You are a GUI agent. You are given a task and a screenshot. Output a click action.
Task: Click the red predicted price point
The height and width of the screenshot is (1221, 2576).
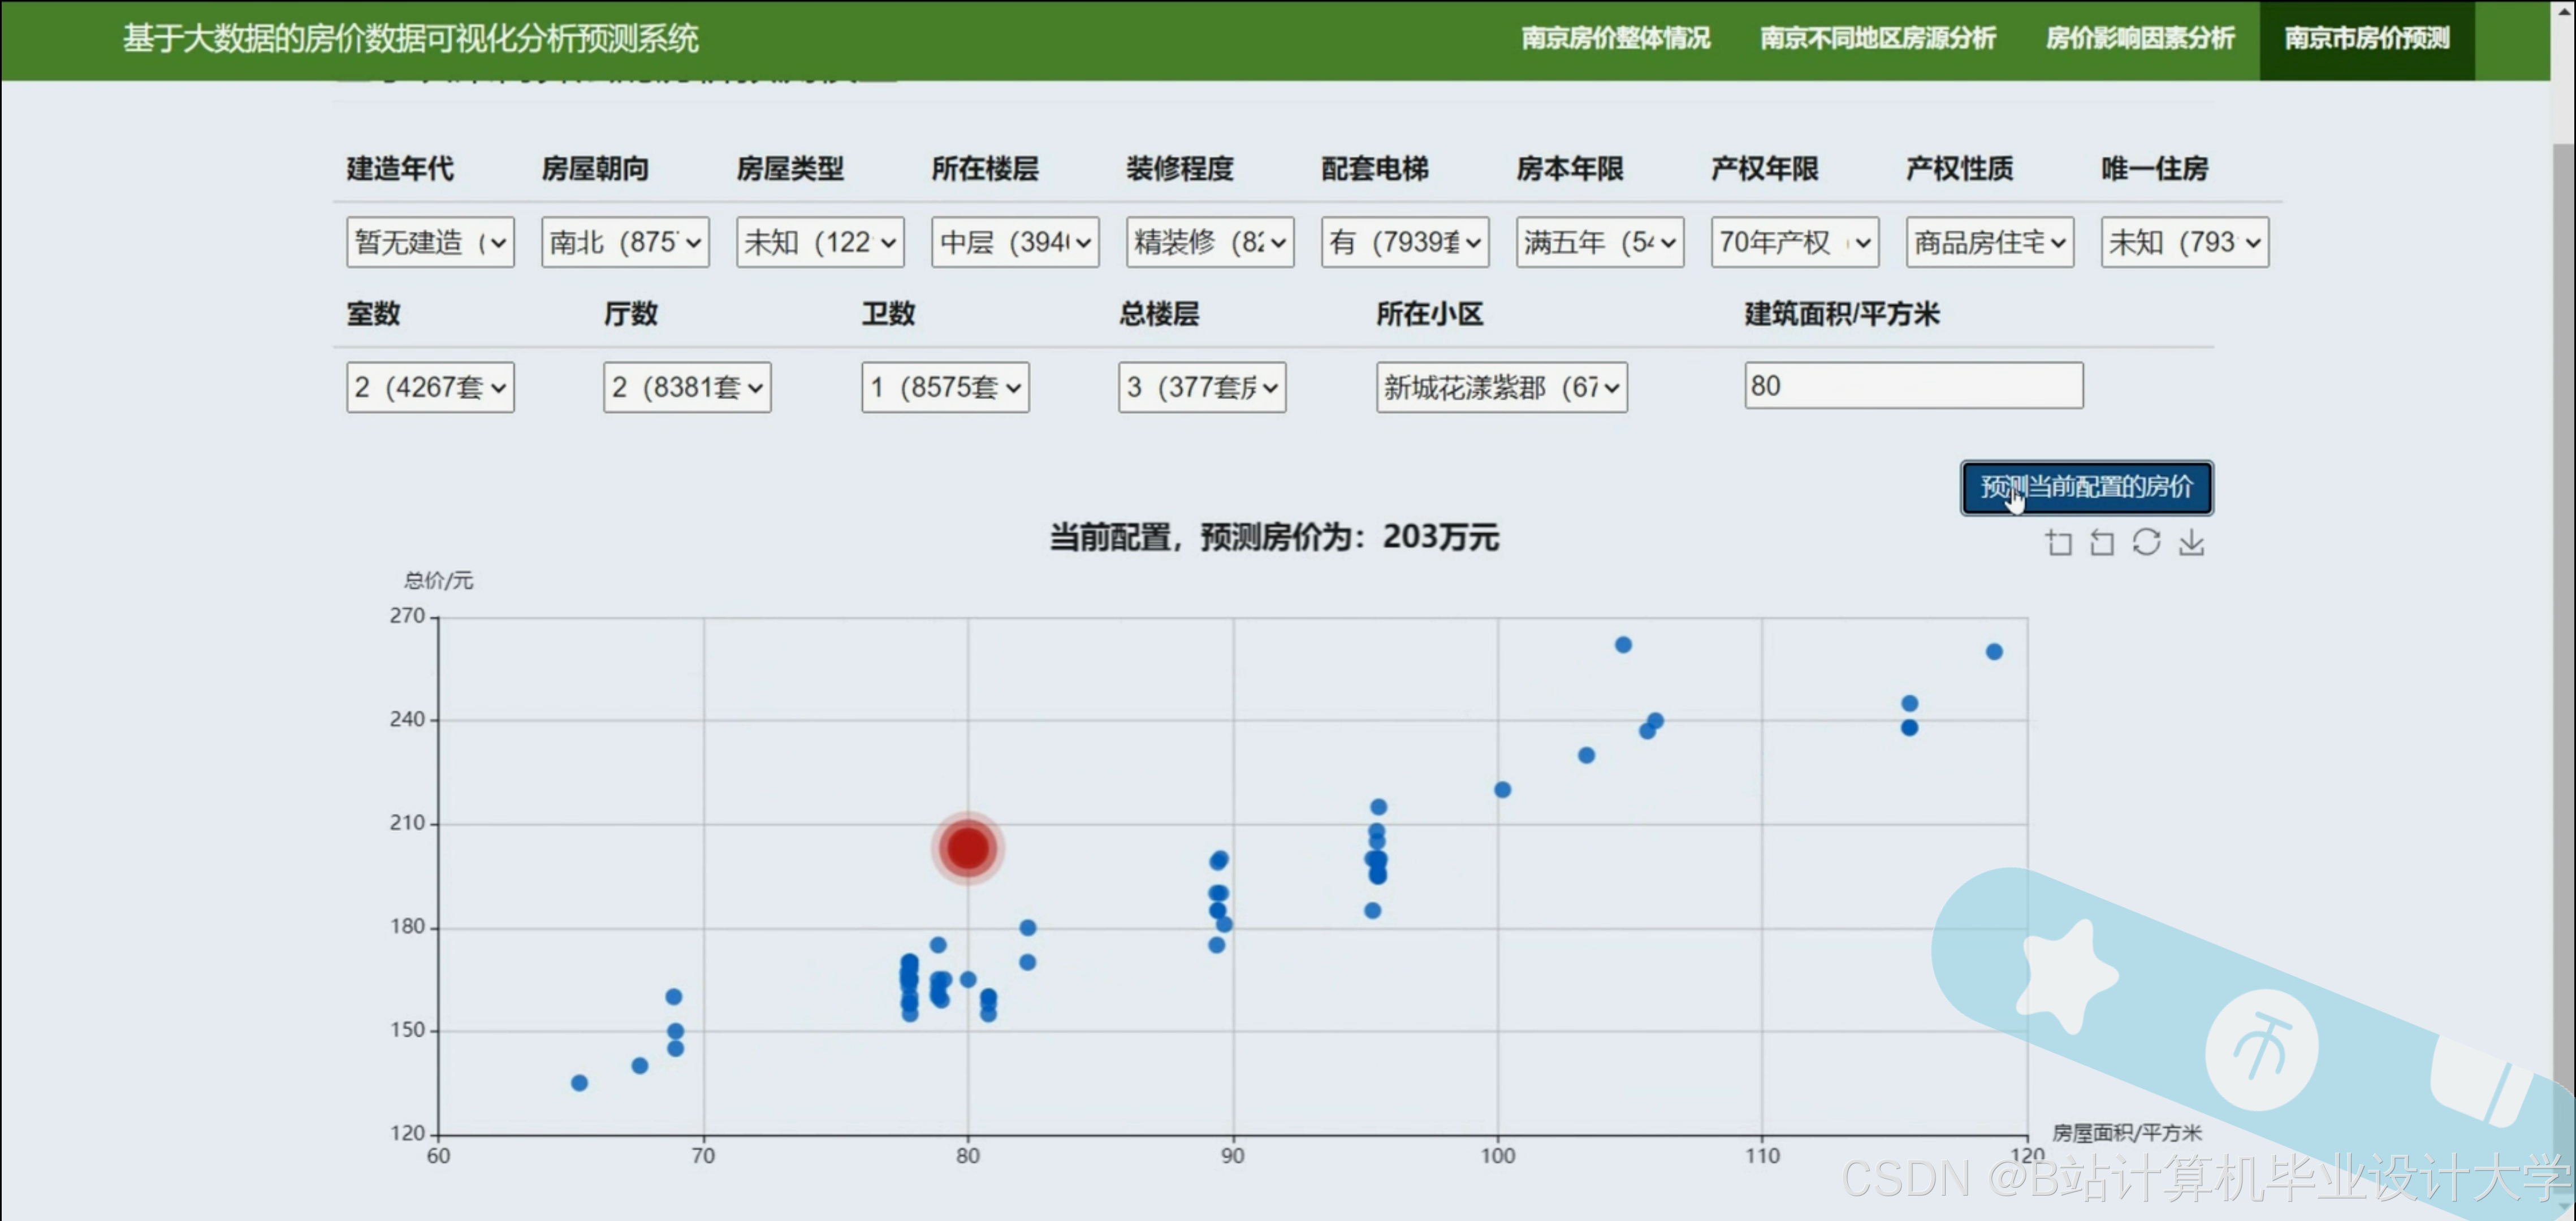(967, 848)
